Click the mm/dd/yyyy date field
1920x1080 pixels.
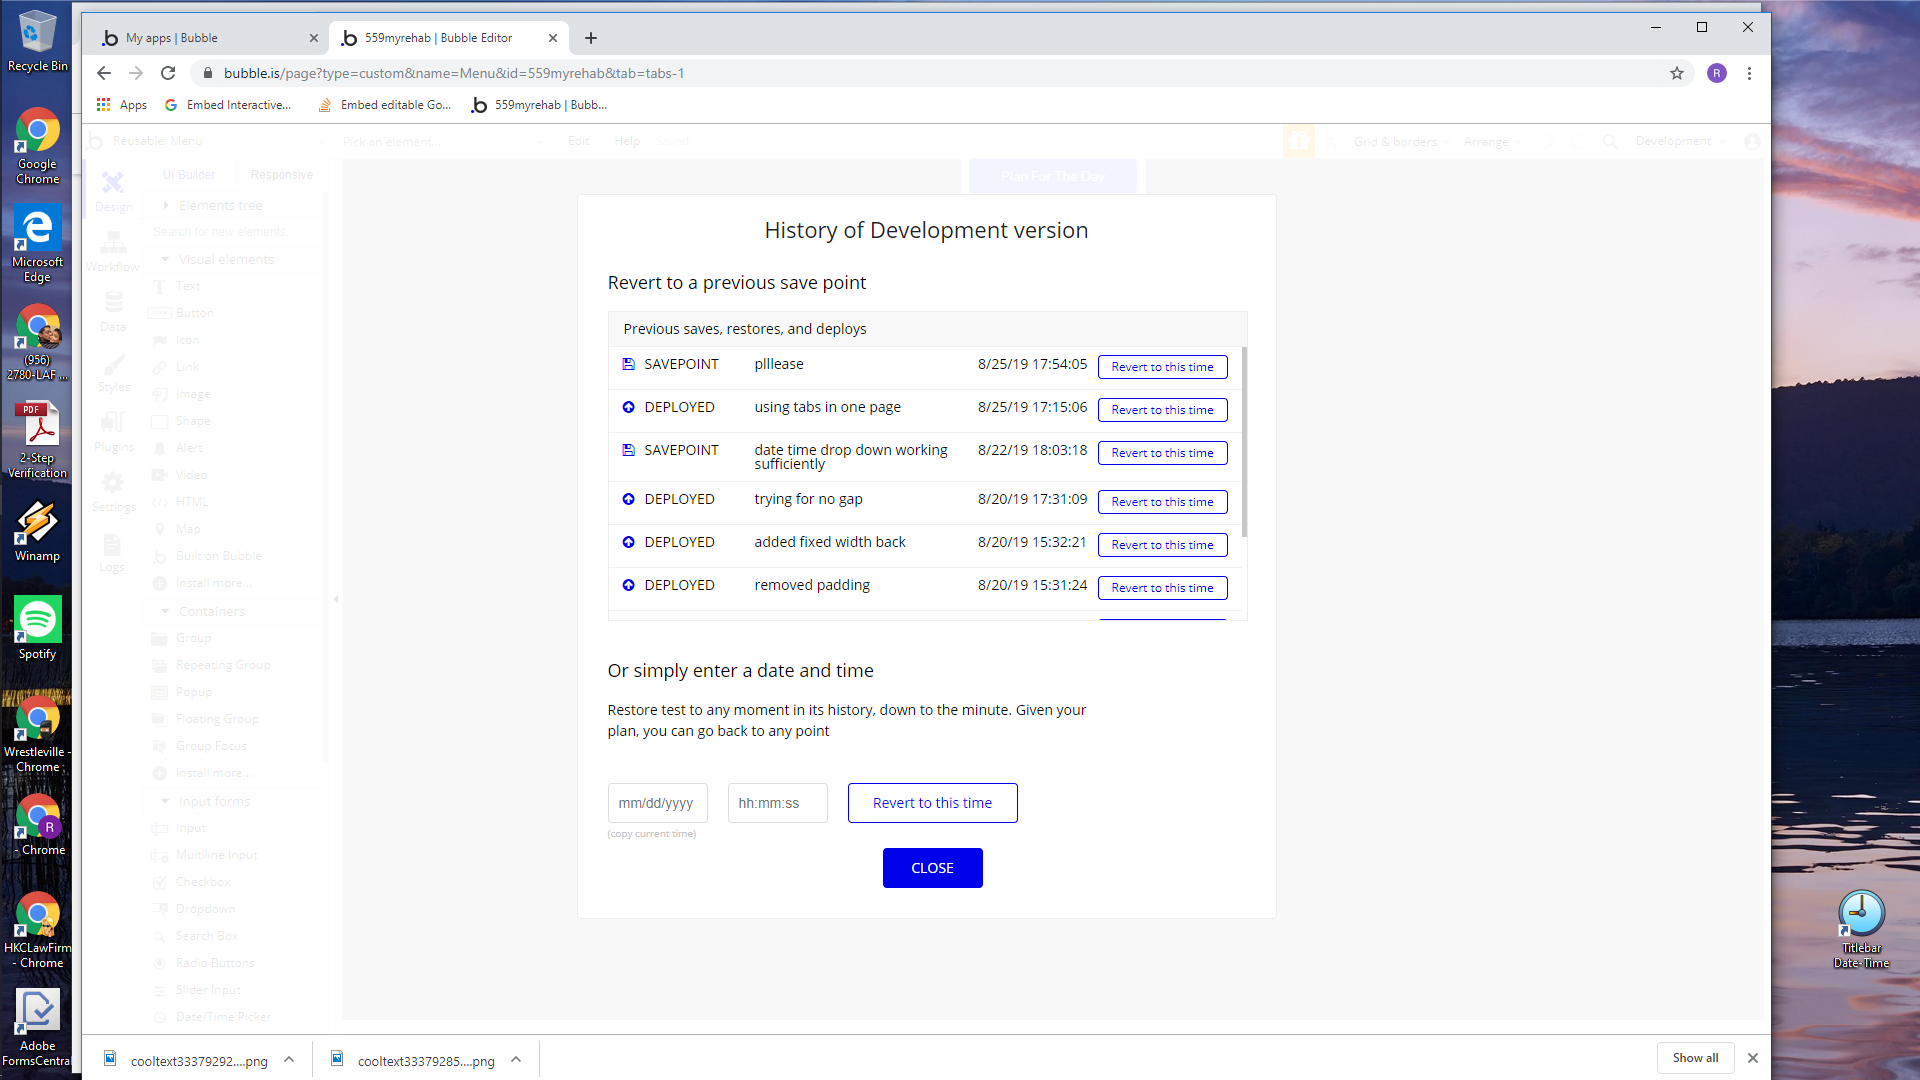click(657, 803)
